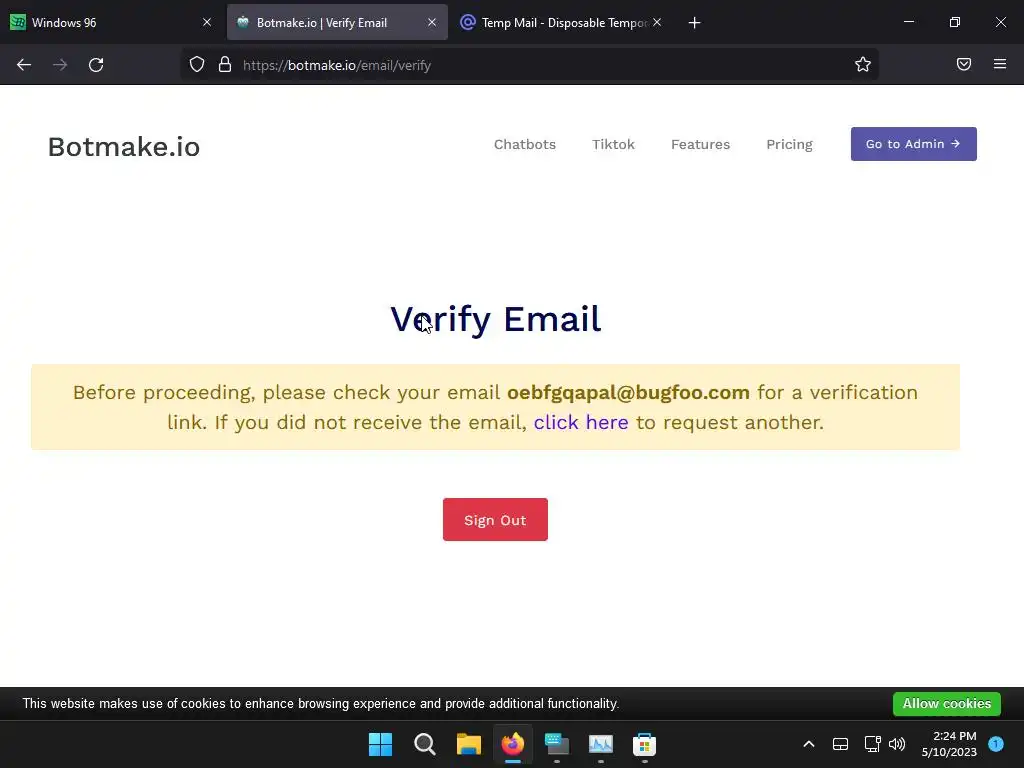This screenshot has height=768, width=1024.
Task: Open File Explorer from the taskbar
Action: (469, 744)
